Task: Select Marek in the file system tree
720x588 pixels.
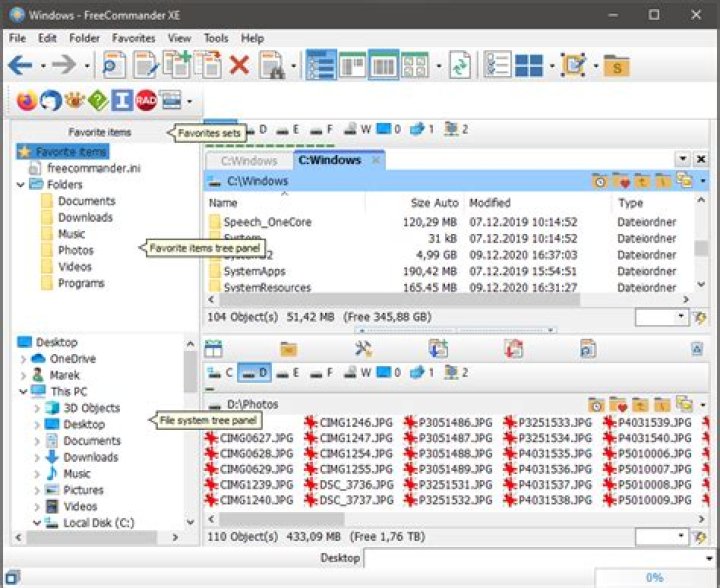Action: point(56,375)
